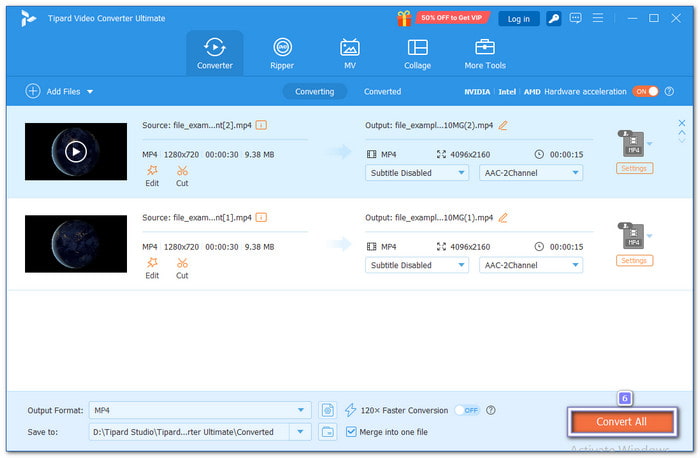Screen dimensions: 700x458
Task: Expand format arrow beside first file's MP4 icon
Action: click(650, 144)
